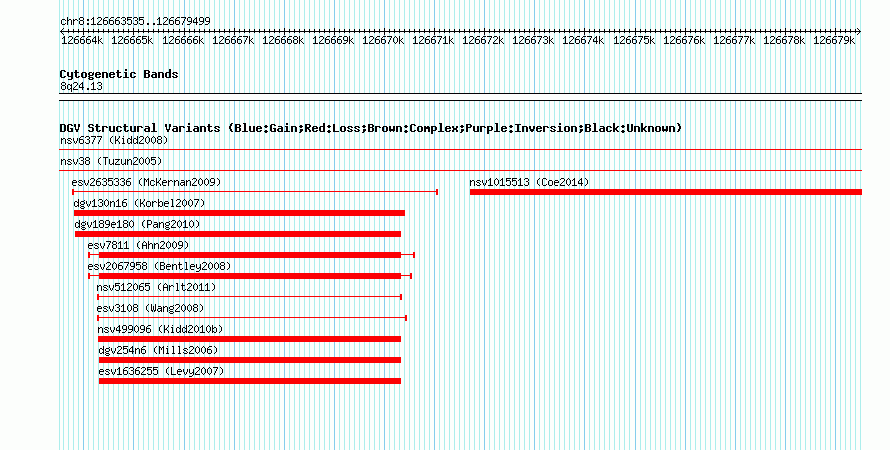The width and height of the screenshot is (890, 450).
Task: Click the red bar under dgv189e180
Action: click(238, 234)
